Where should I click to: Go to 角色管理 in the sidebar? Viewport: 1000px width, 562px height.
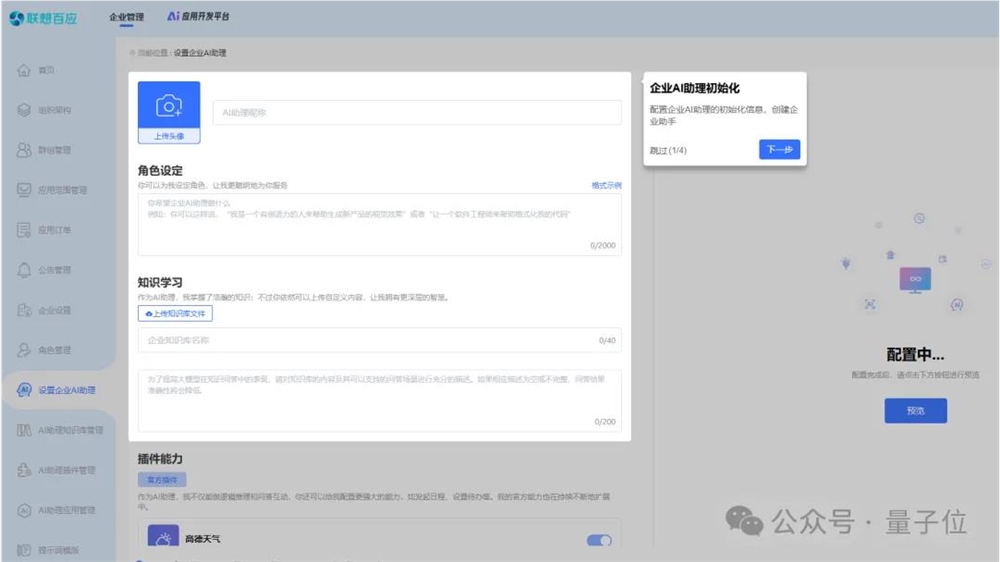pyautogui.click(x=54, y=350)
